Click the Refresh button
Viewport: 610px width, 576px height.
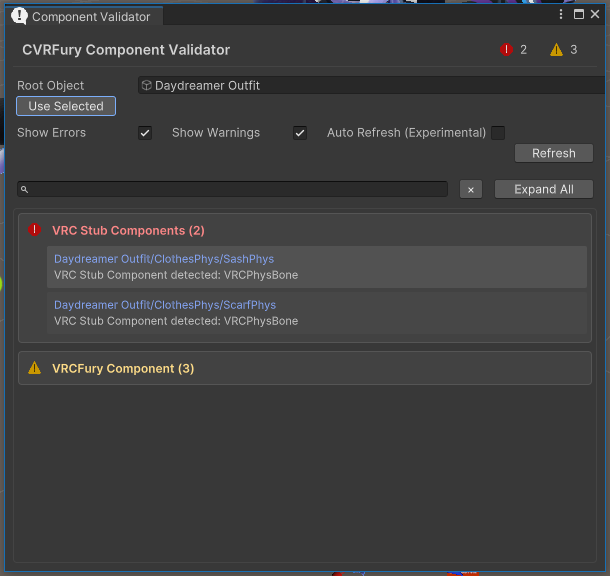(x=554, y=153)
